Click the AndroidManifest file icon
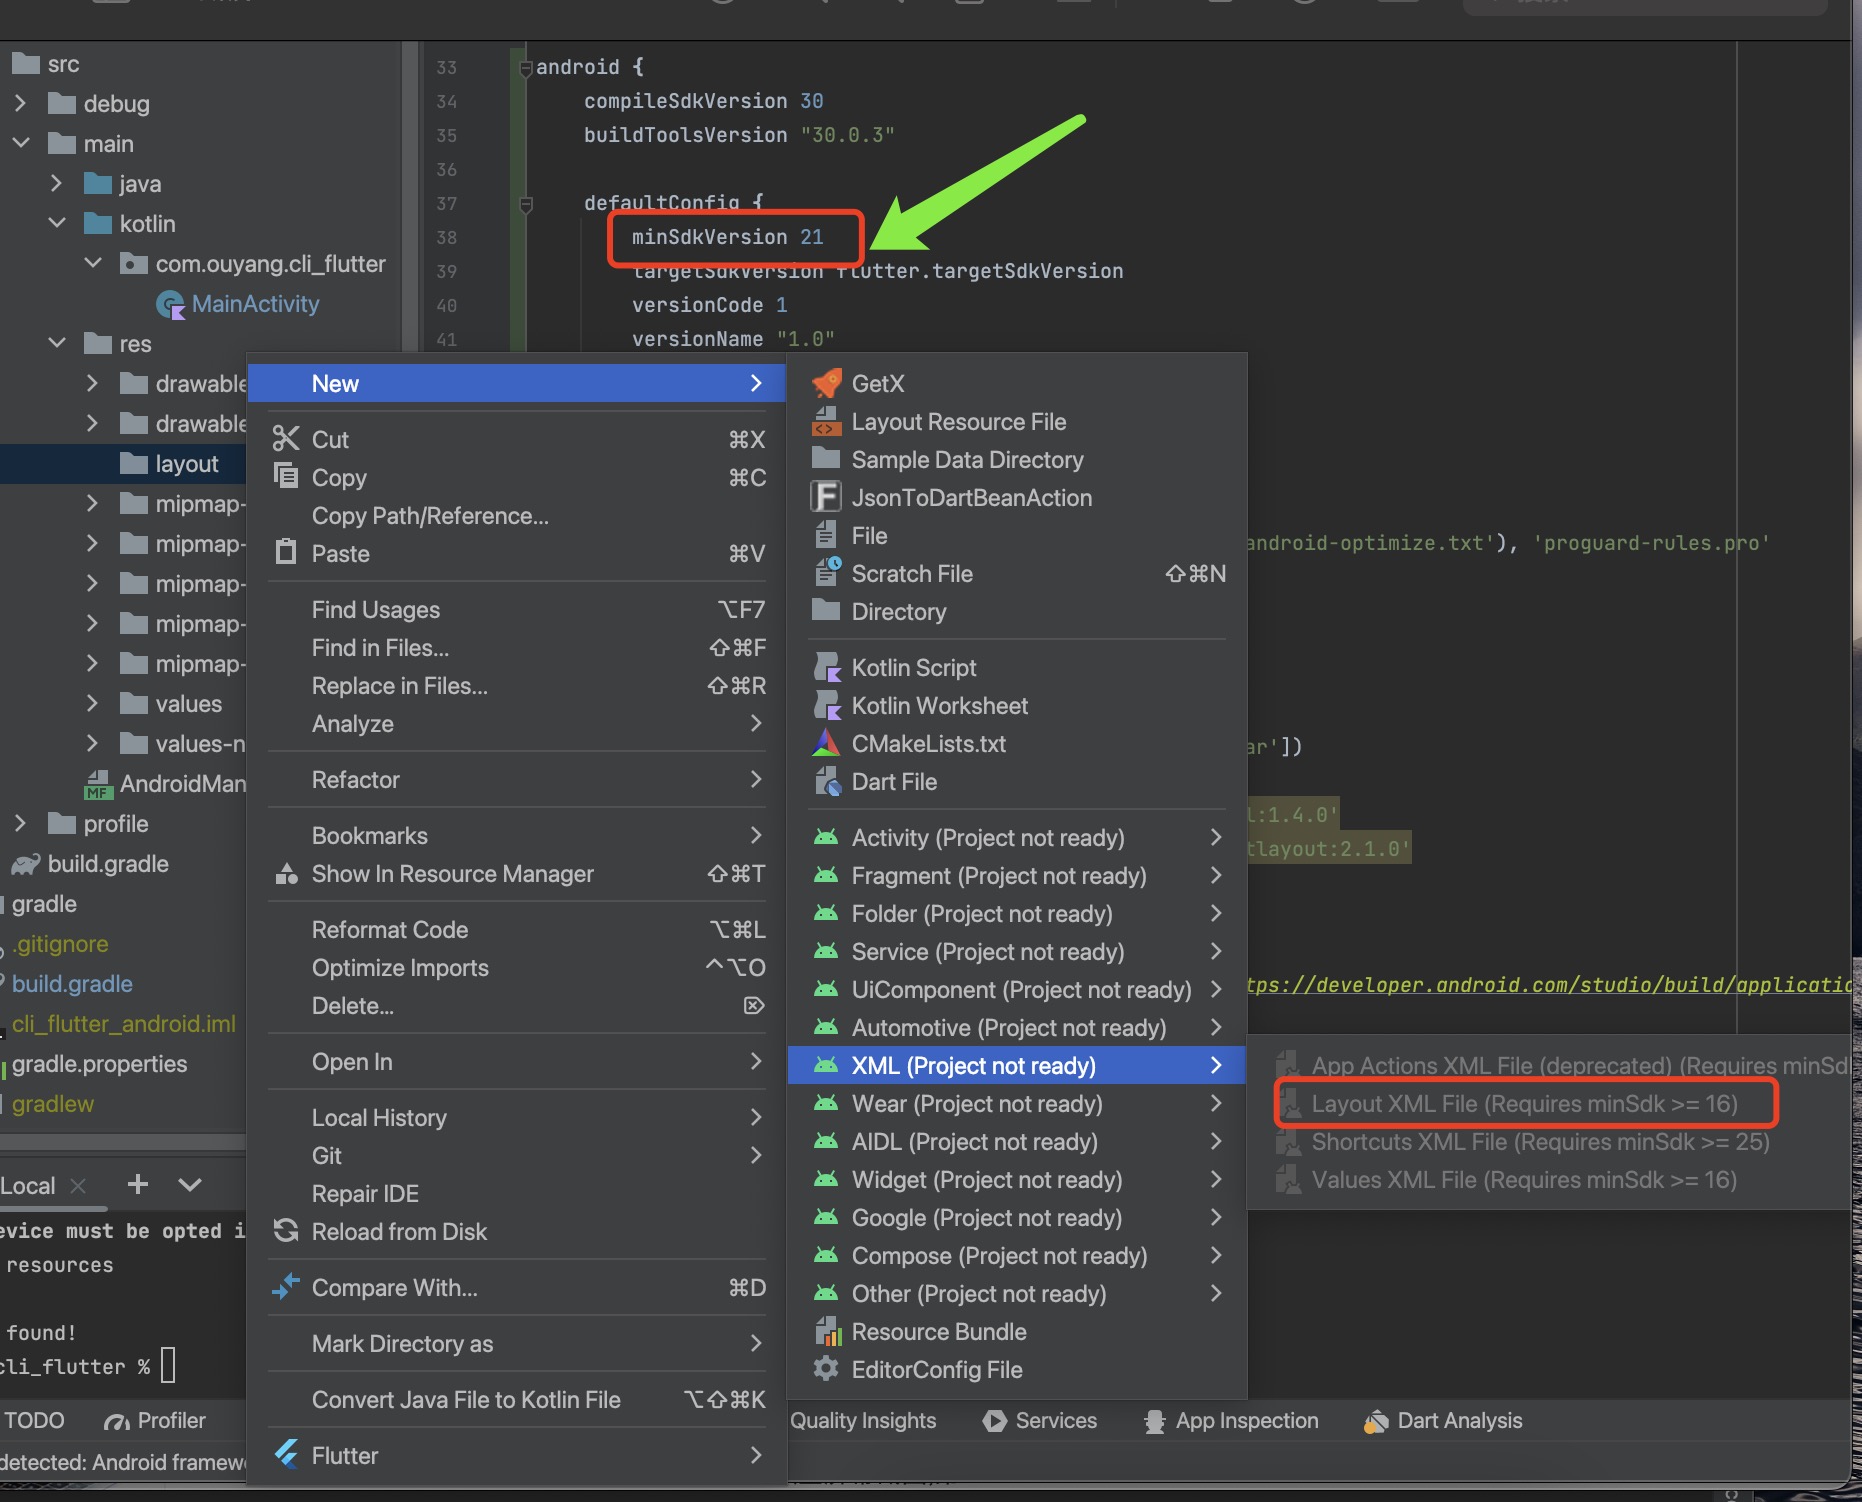The height and width of the screenshot is (1502, 1862). pyautogui.click(x=98, y=784)
